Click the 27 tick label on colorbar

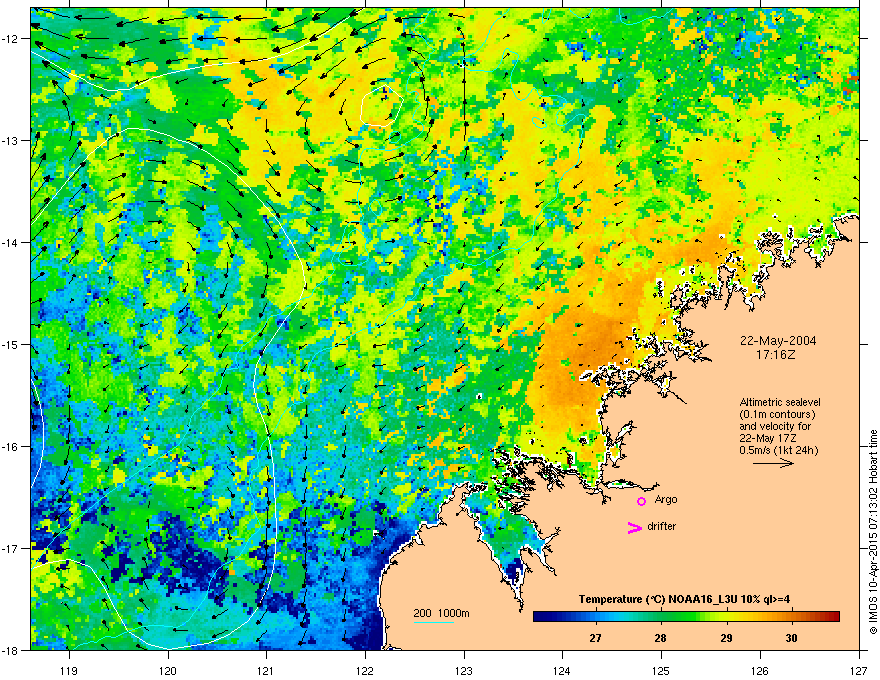(x=595, y=638)
